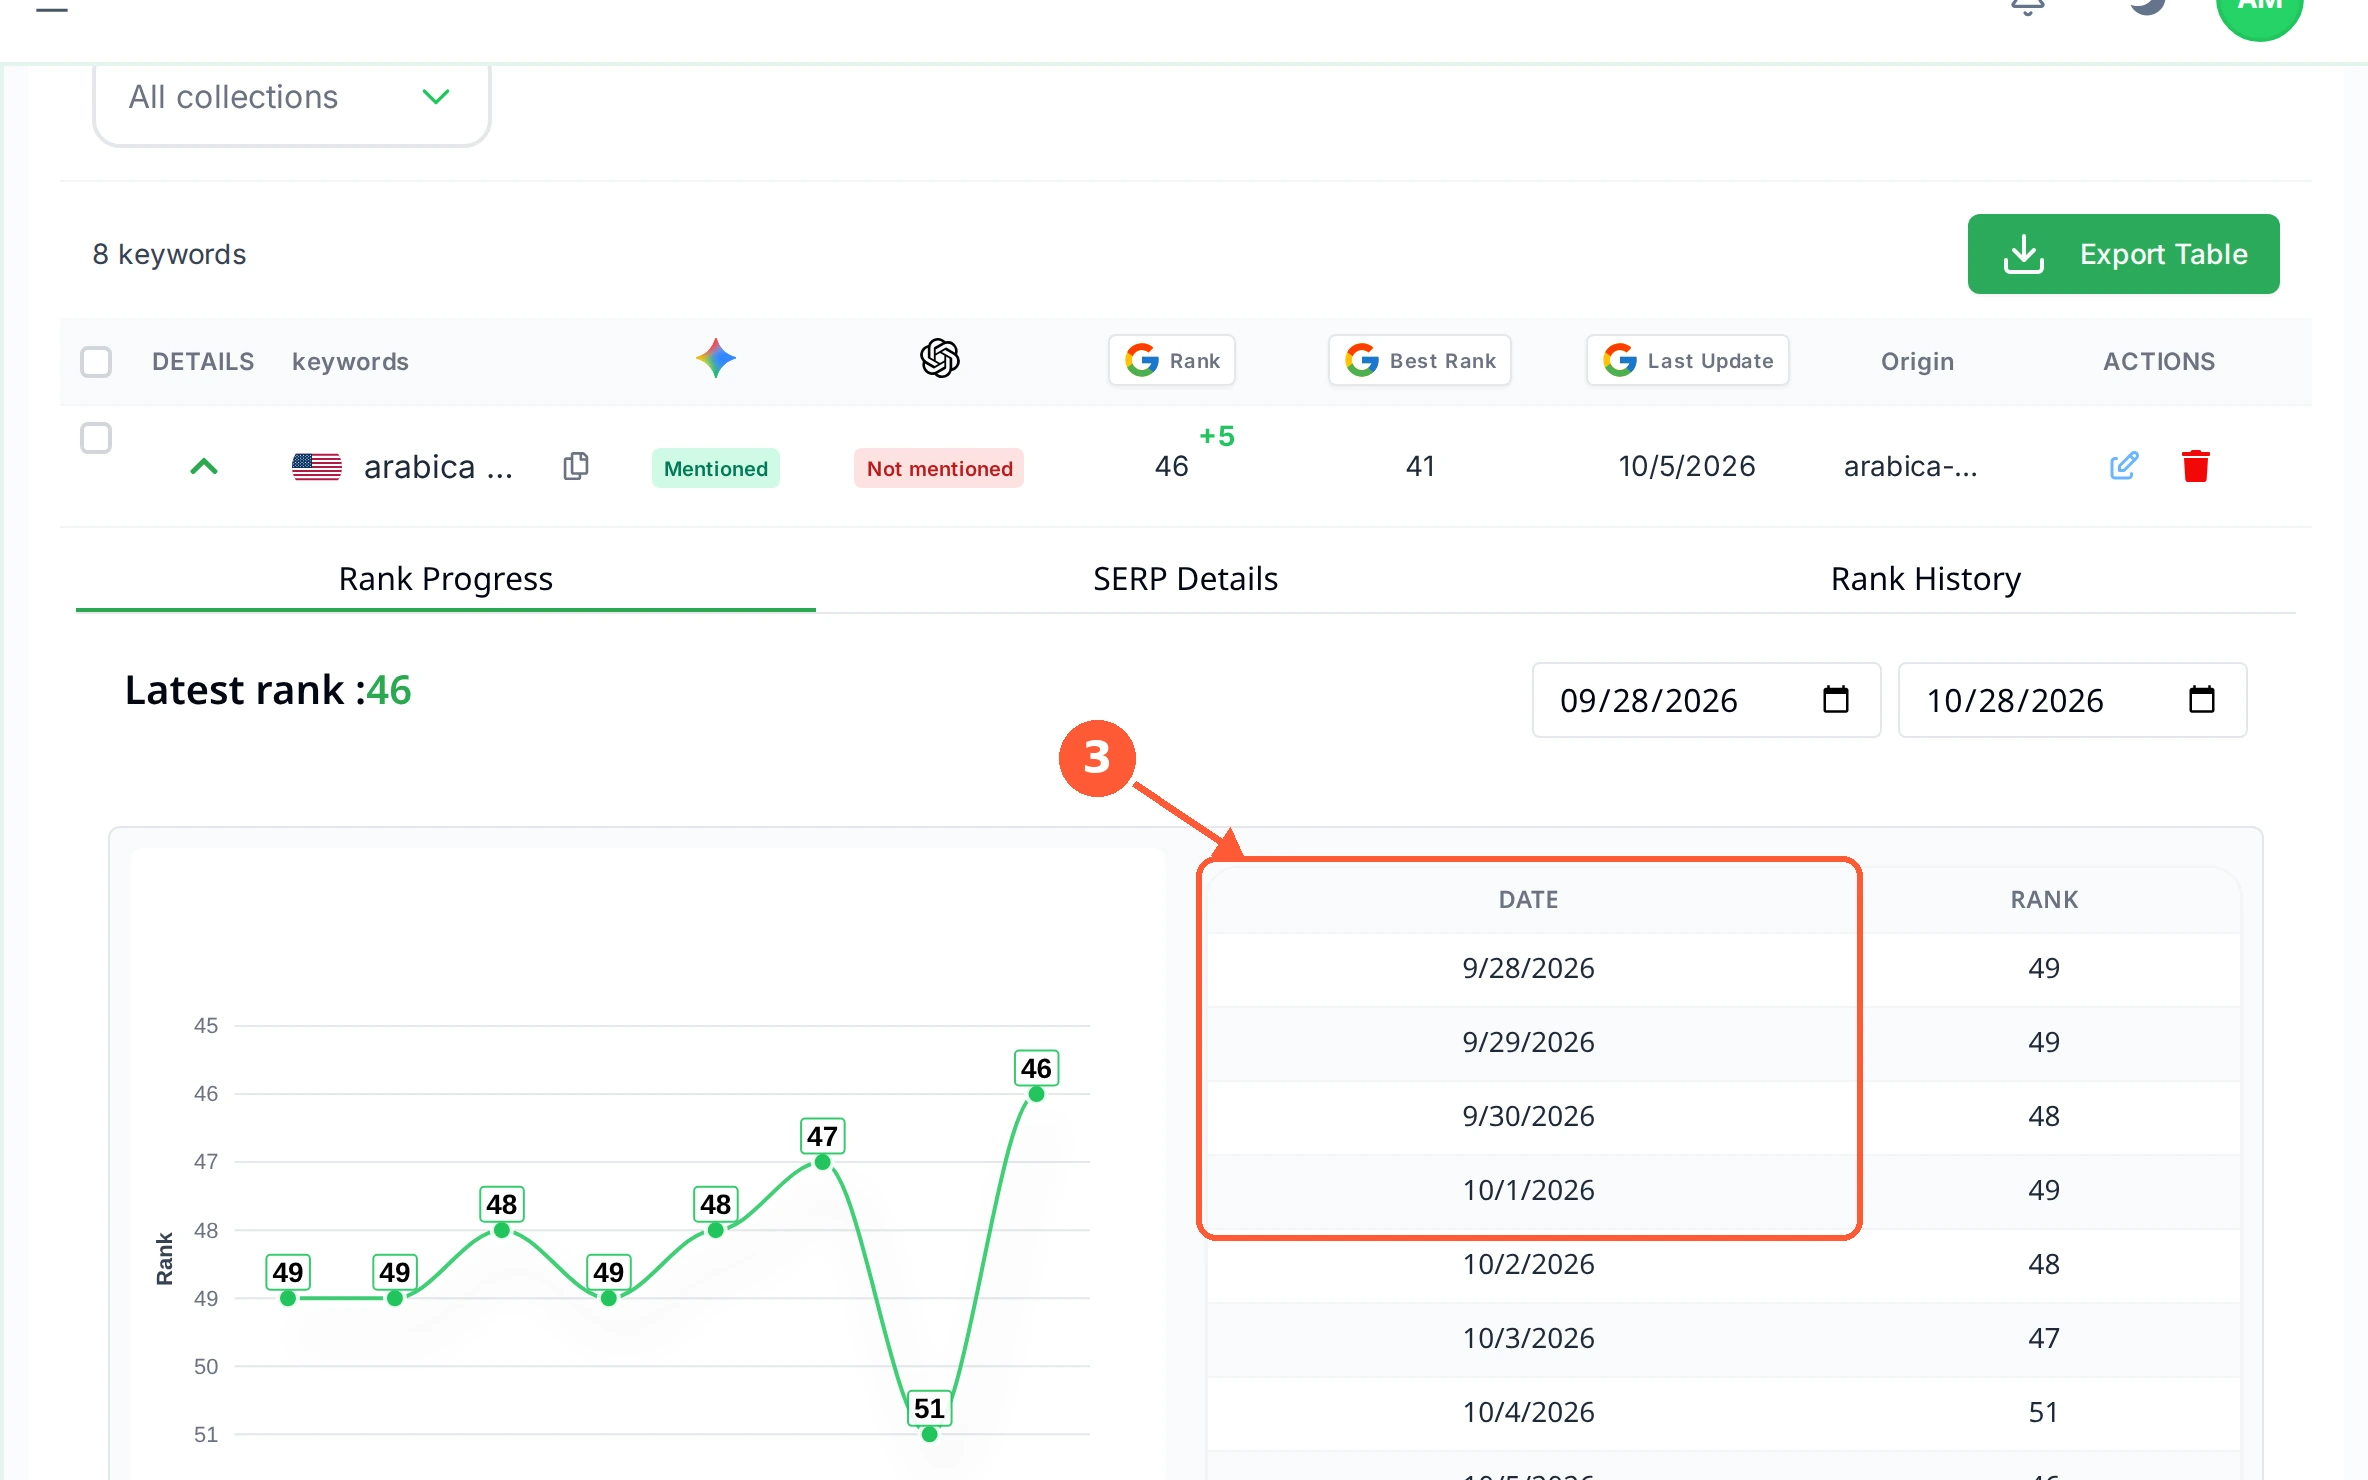The image size is (2368, 1480).
Task: Check the arabica keyword row checkbox
Action: [x=96, y=438]
